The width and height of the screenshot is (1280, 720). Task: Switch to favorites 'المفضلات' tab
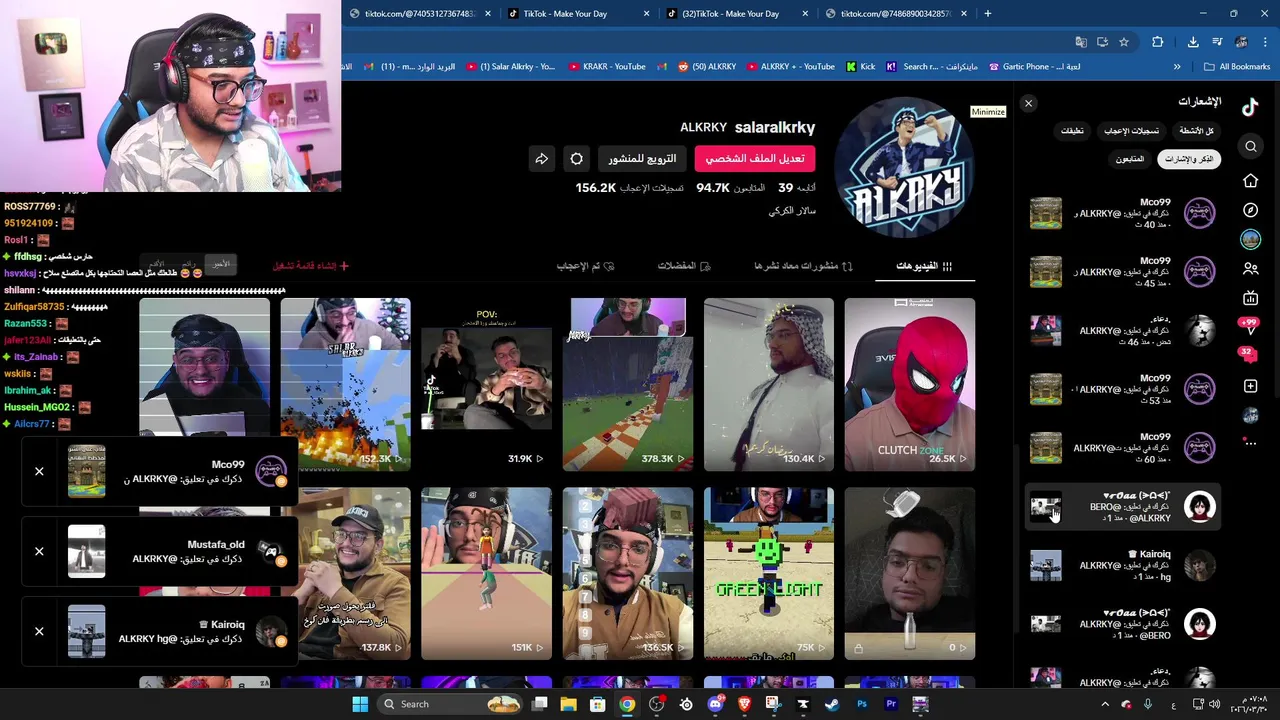coord(684,266)
